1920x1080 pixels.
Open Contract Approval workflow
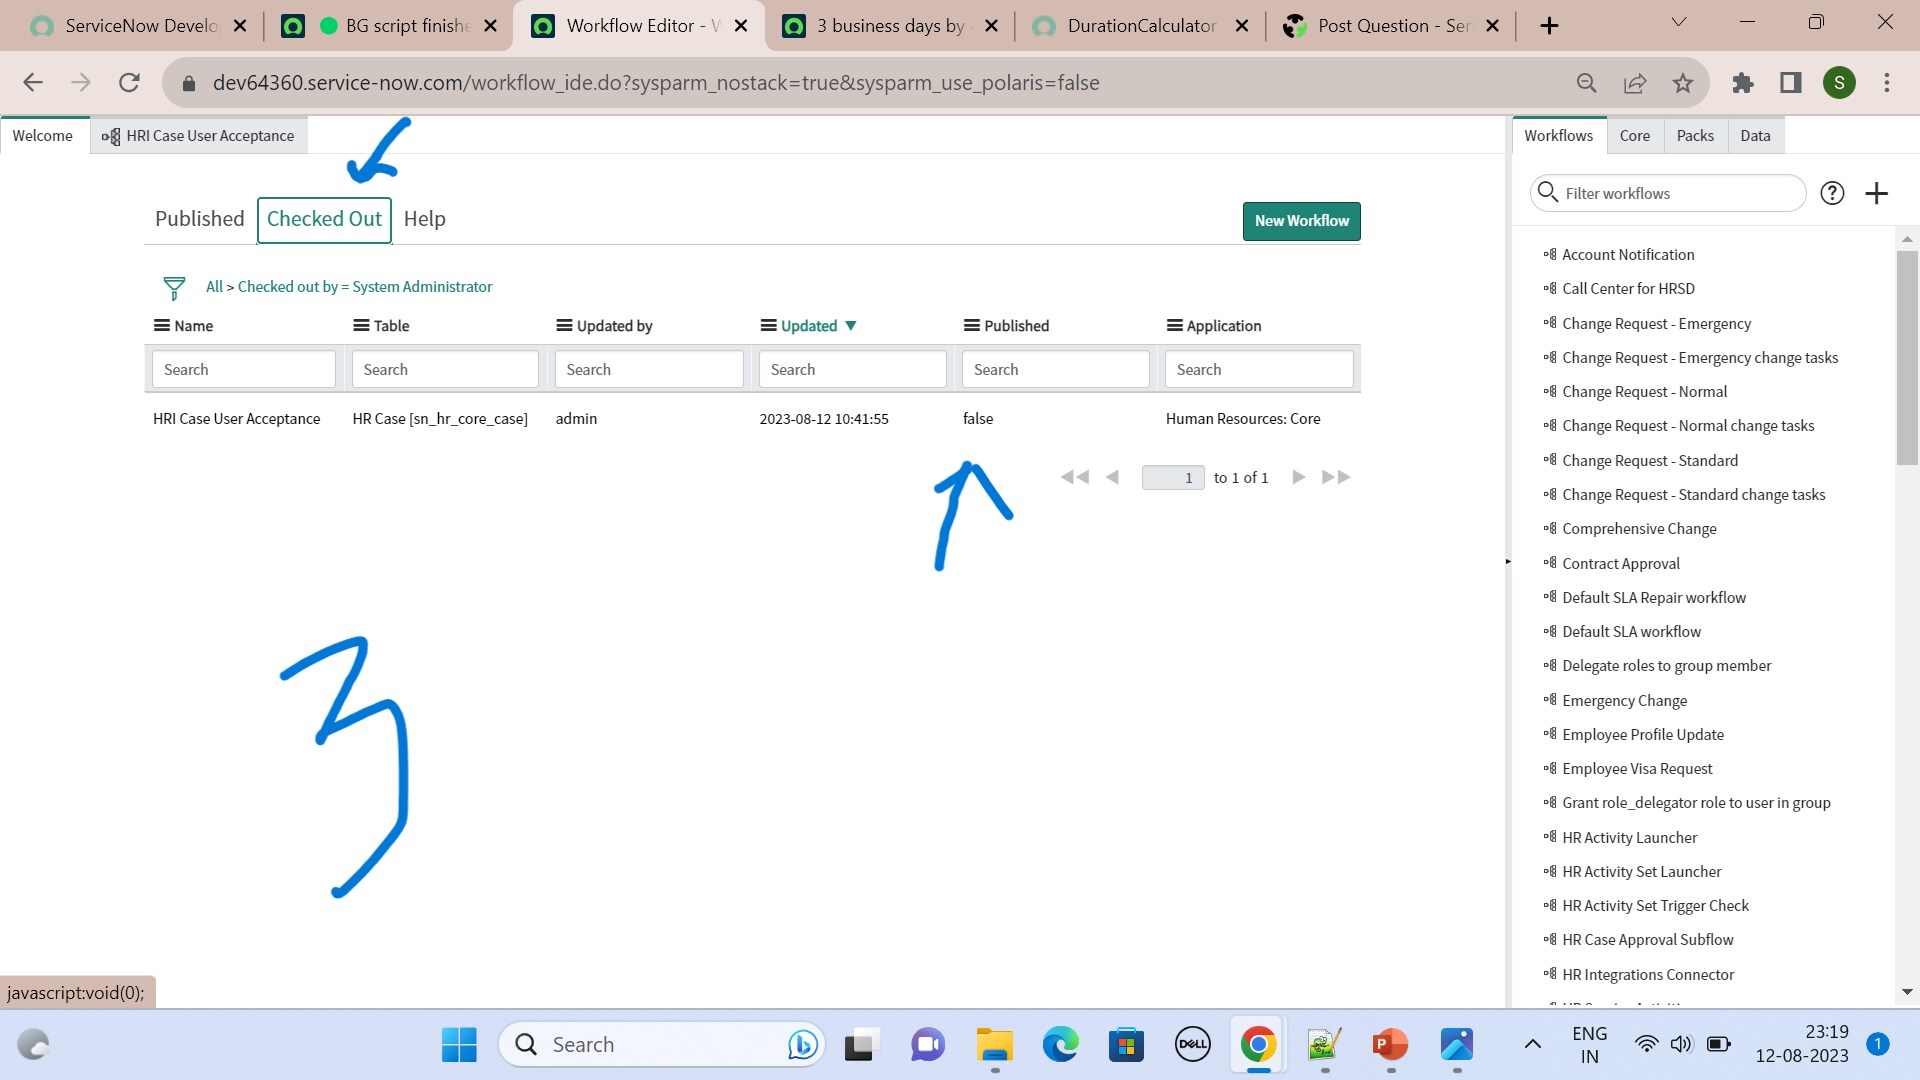1620,564
